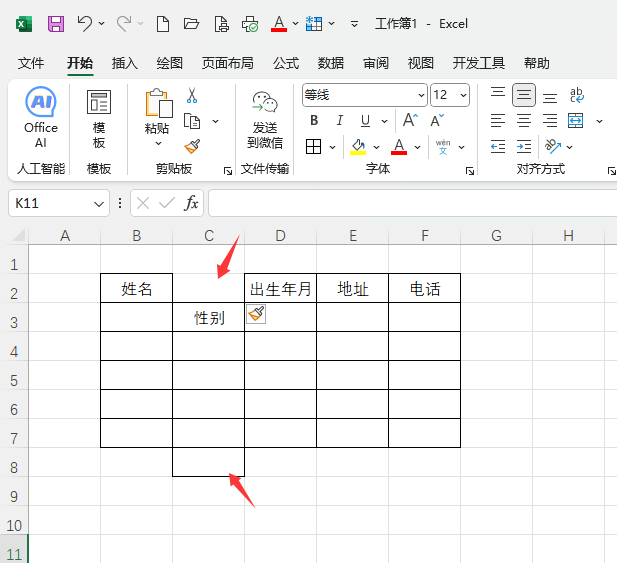The width and height of the screenshot is (617, 563).
Task: Toggle align text left
Action: [498, 120]
